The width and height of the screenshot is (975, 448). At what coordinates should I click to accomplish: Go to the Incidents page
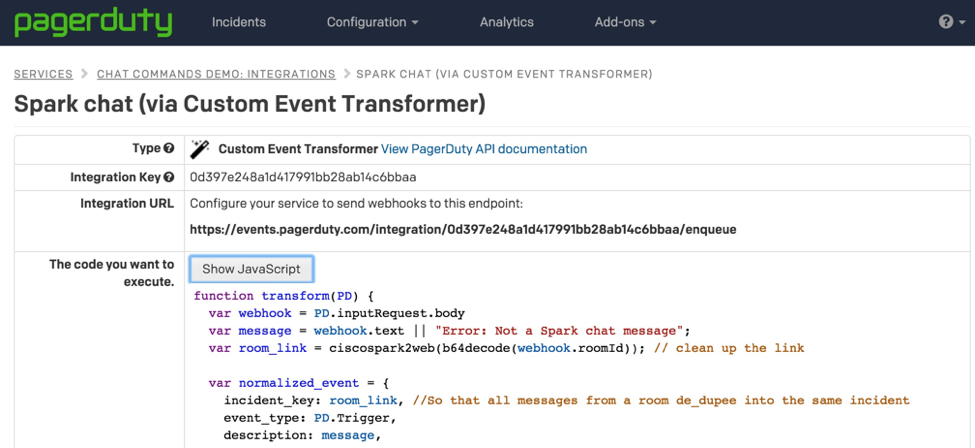pyautogui.click(x=239, y=22)
